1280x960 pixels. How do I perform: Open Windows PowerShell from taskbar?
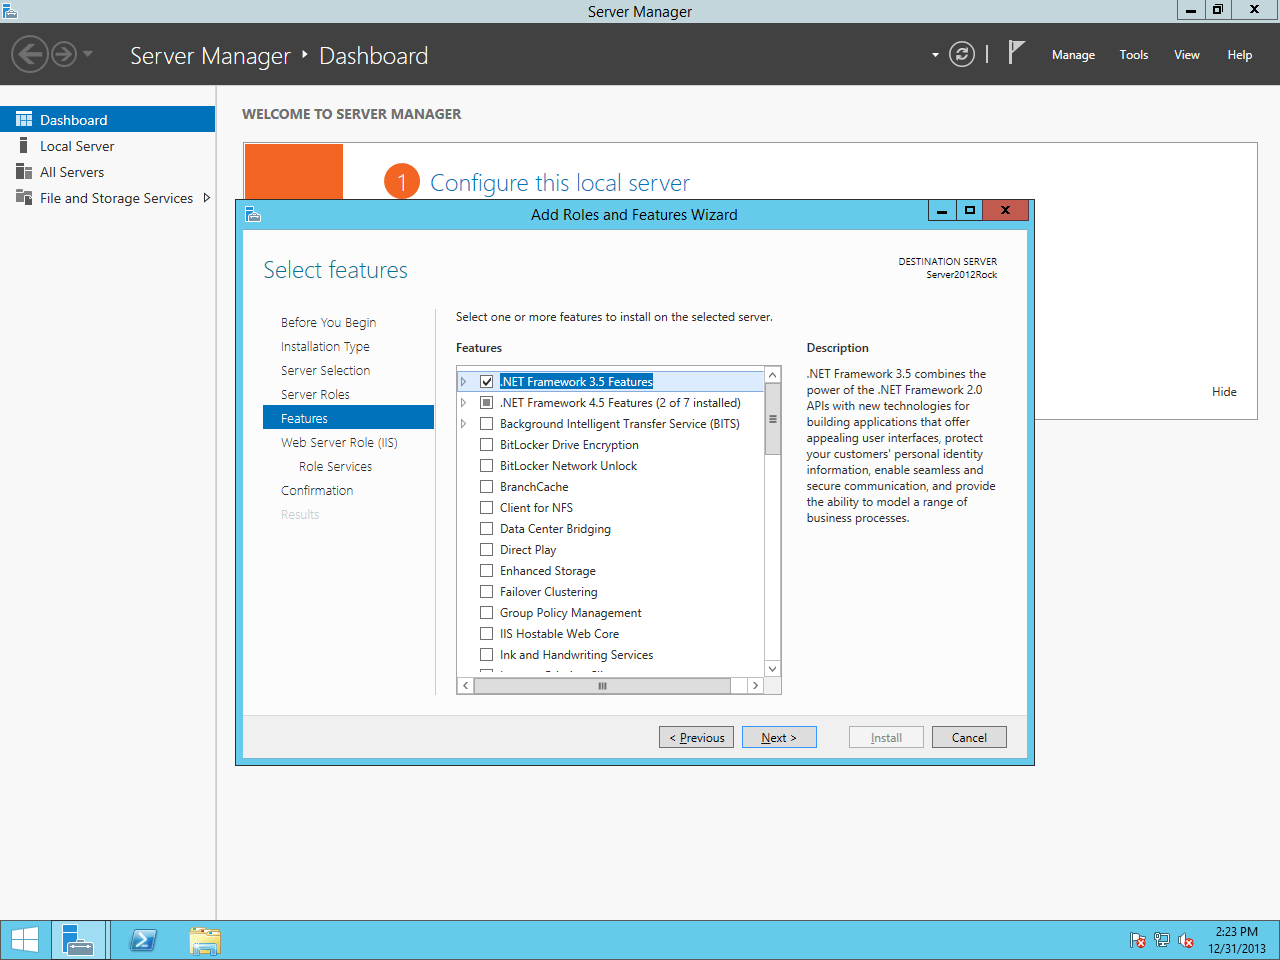[x=143, y=940]
